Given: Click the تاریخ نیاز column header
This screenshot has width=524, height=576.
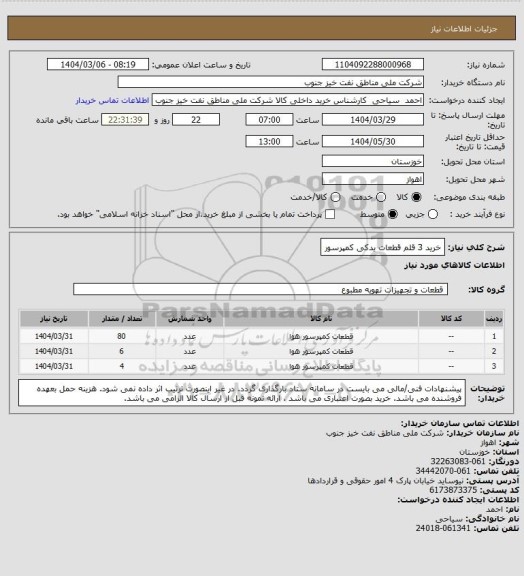Looking at the screenshot, I should [54, 318].
